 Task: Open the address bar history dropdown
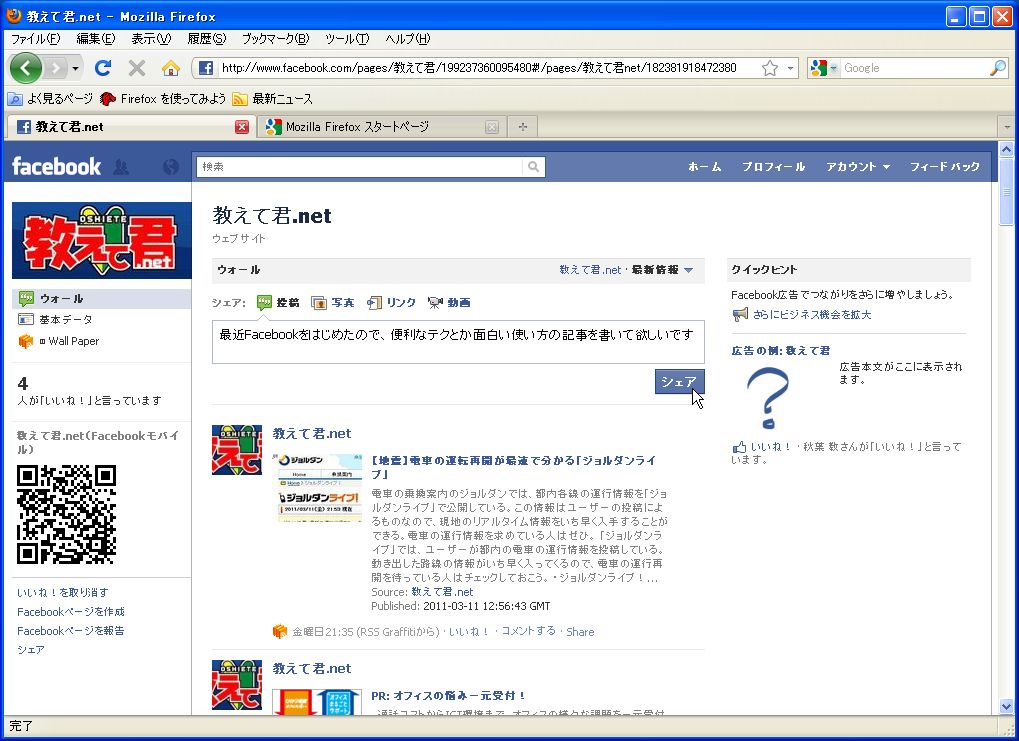pos(790,68)
